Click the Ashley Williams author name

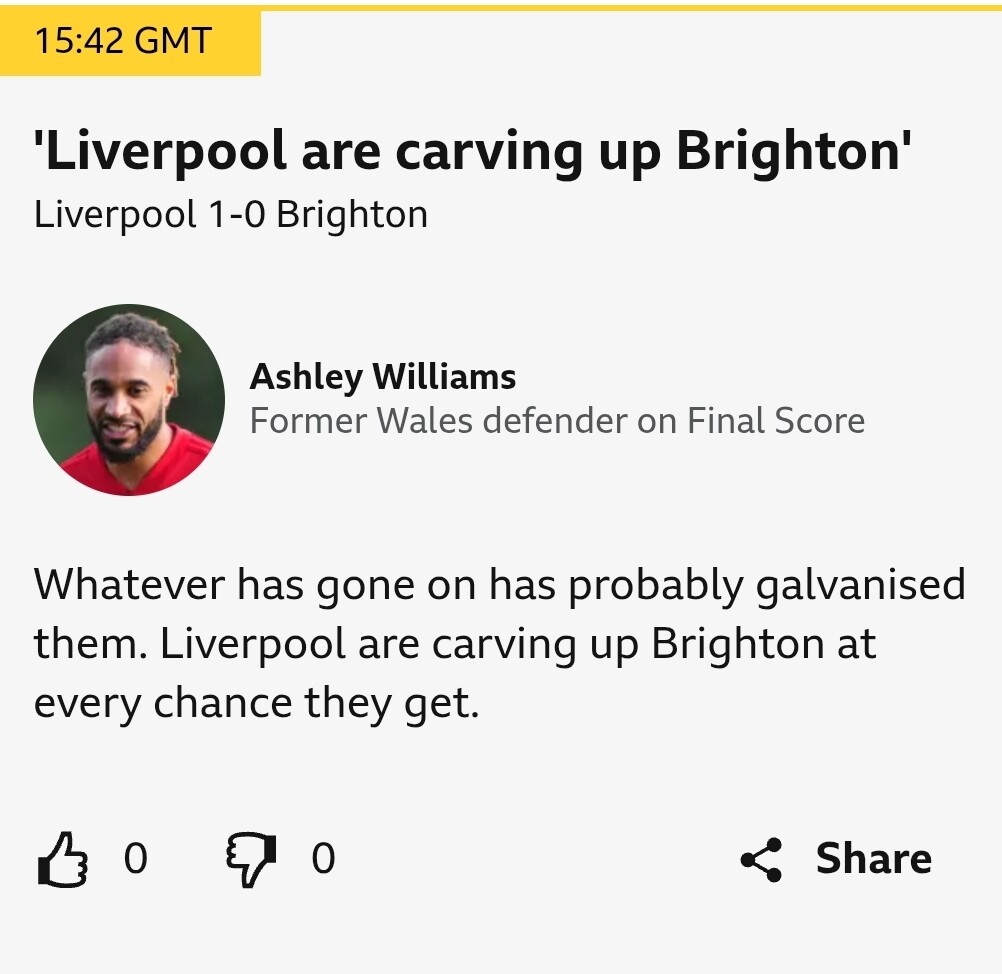(382, 377)
